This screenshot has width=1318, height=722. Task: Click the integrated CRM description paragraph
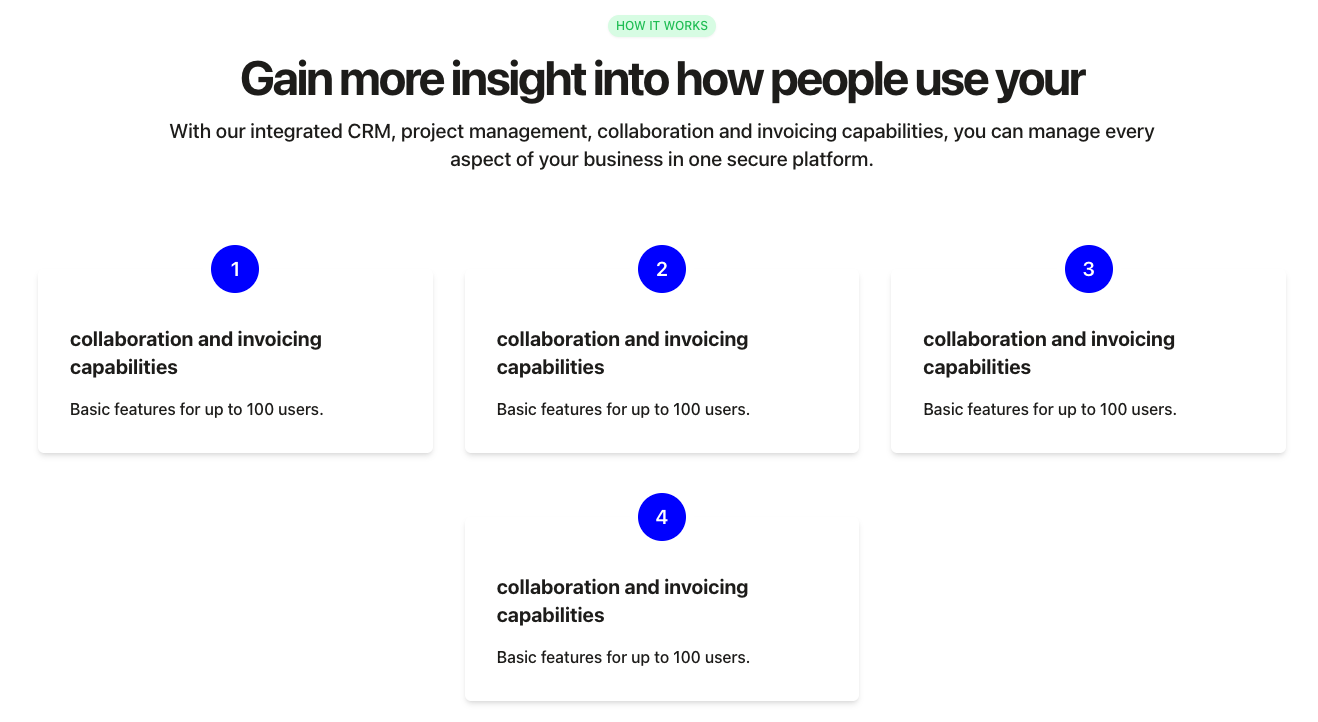[662, 145]
